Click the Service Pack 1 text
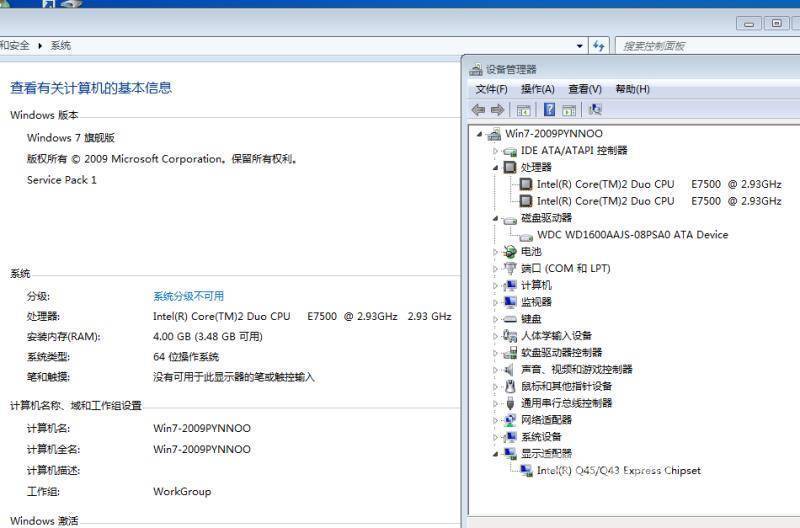This screenshot has width=800, height=528. [62, 180]
